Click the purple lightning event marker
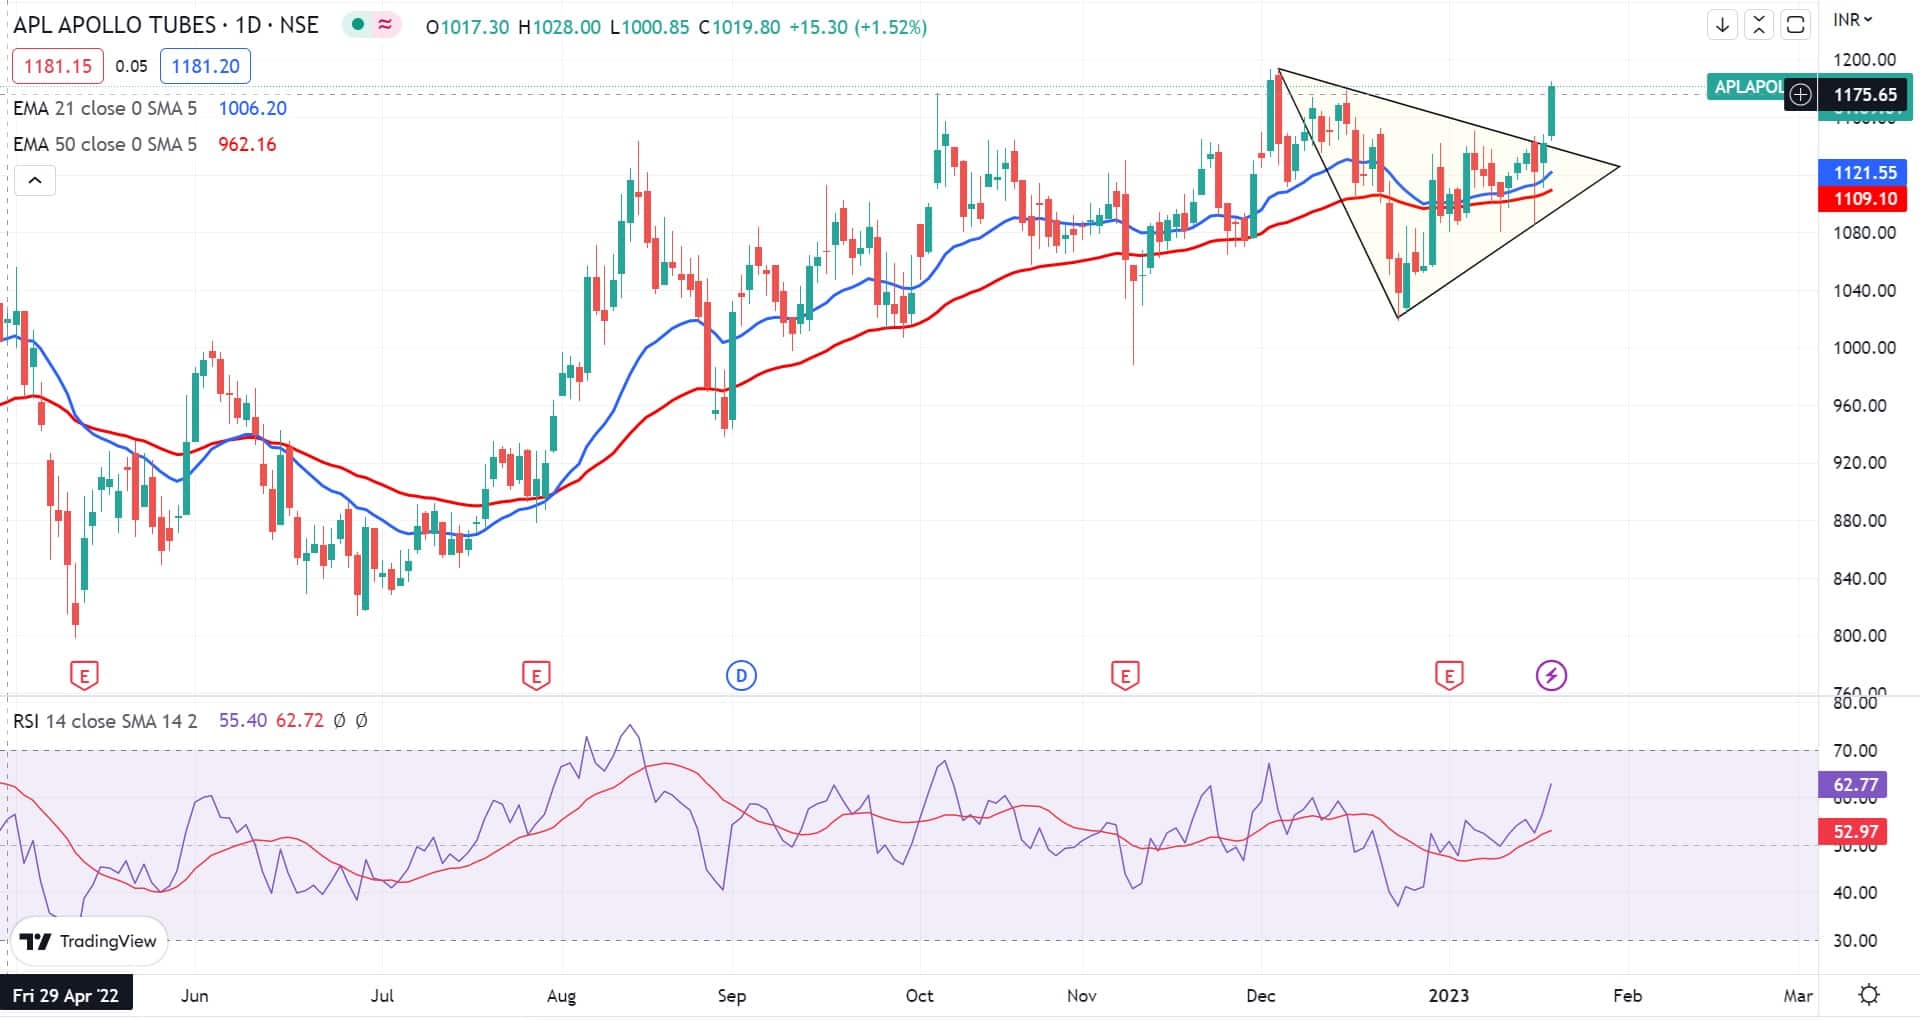1920x1020 pixels. [x=1551, y=676]
